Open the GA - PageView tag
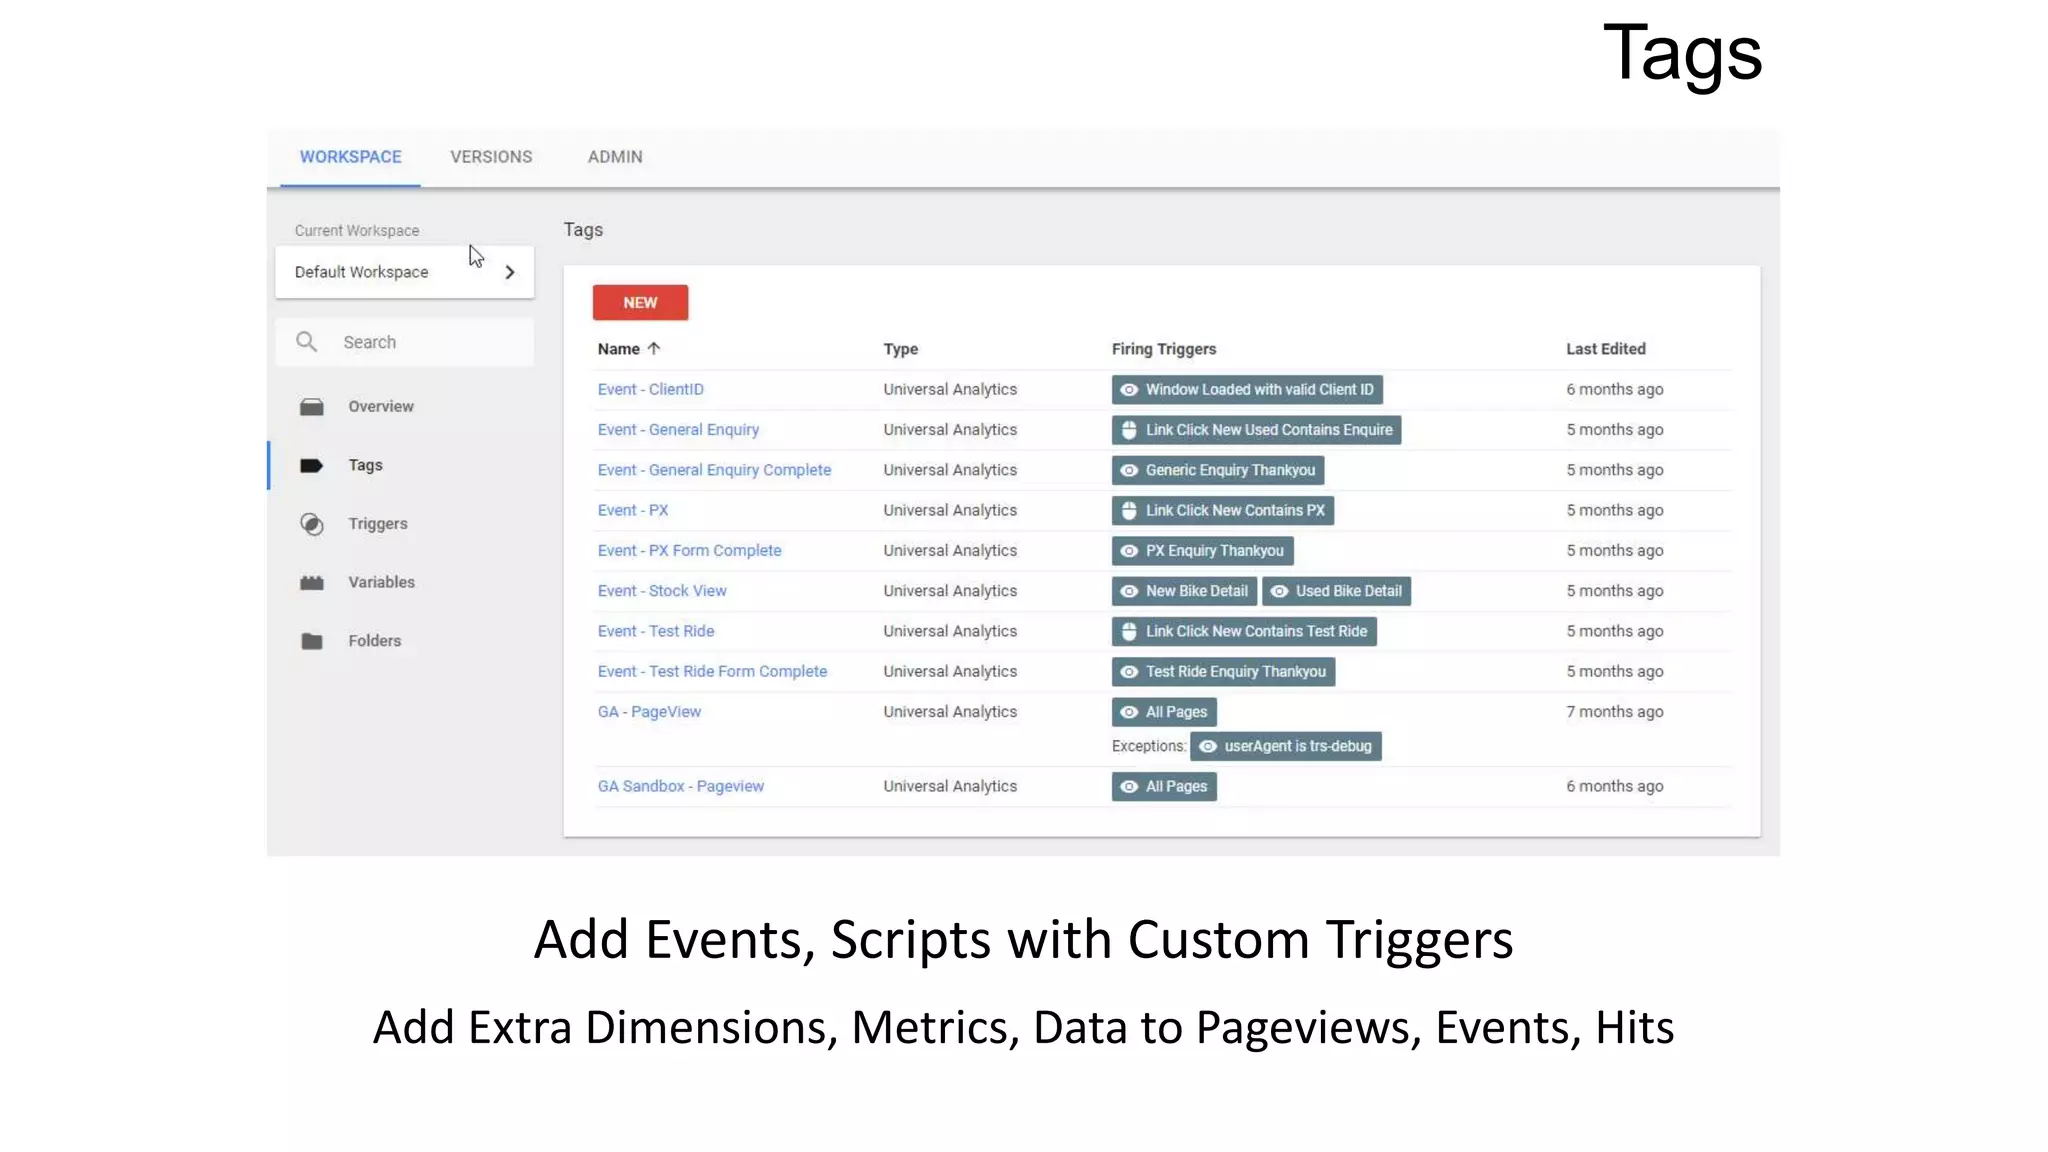 (650, 712)
